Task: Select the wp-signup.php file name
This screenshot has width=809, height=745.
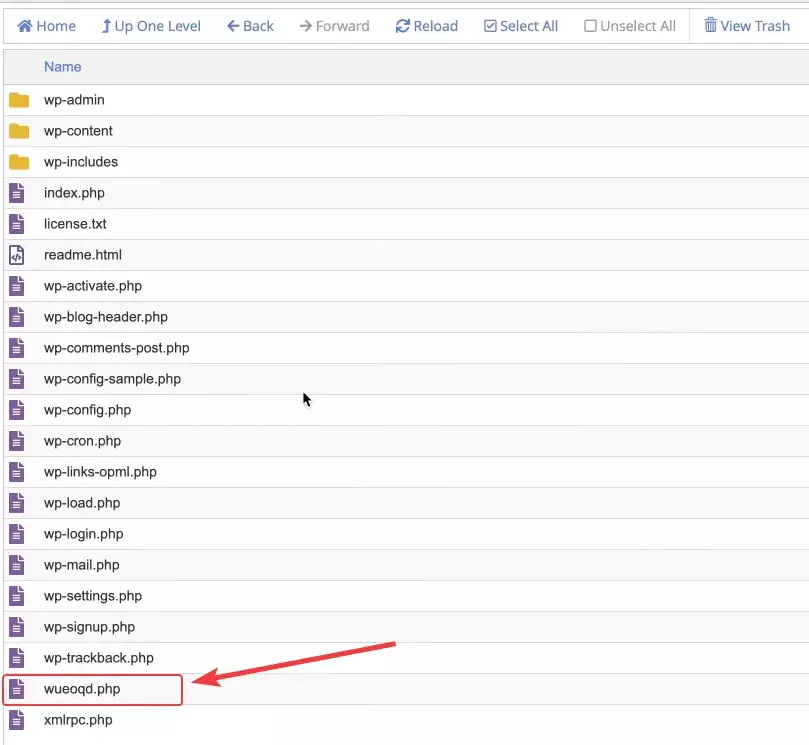Action: click(x=89, y=627)
